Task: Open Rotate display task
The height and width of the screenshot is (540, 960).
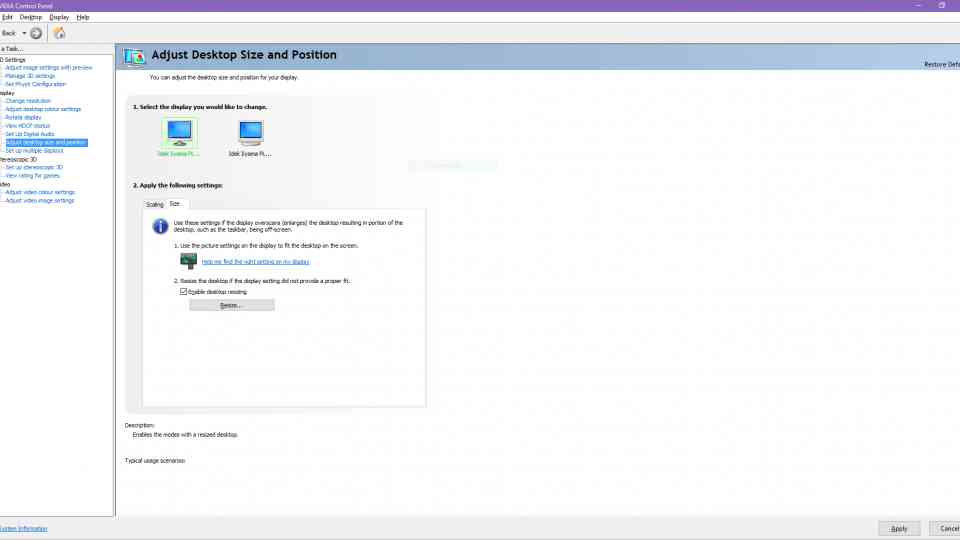Action: (x=23, y=117)
